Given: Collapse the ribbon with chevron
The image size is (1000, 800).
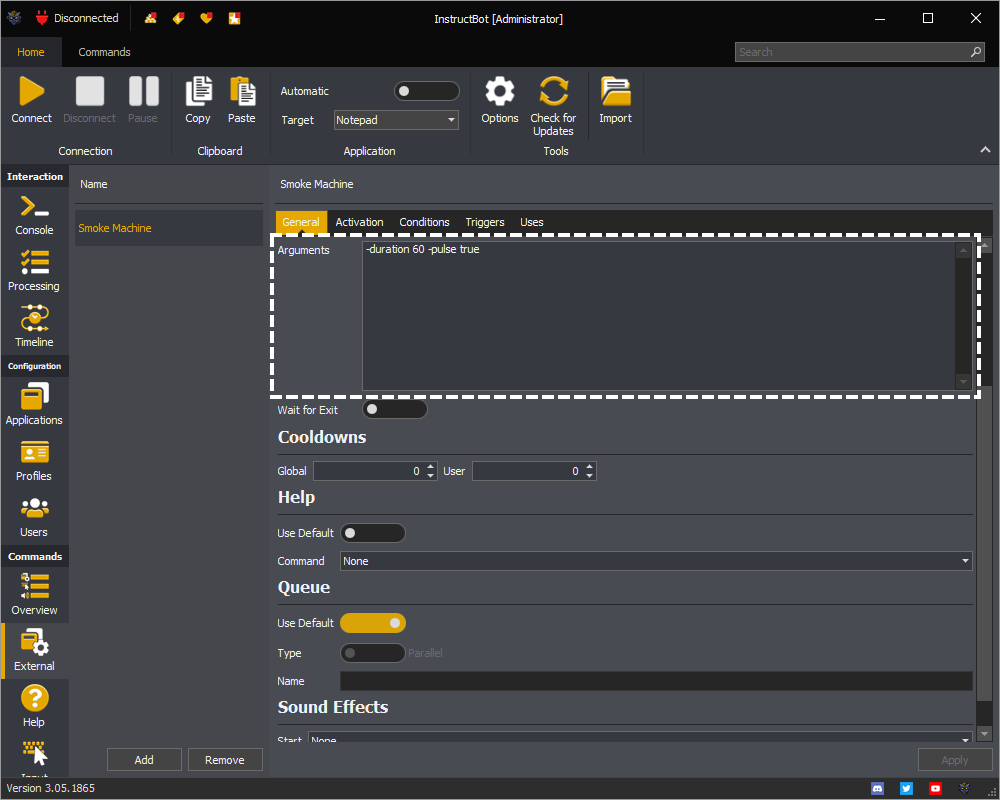Looking at the screenshot, I should tap(985, 149).
